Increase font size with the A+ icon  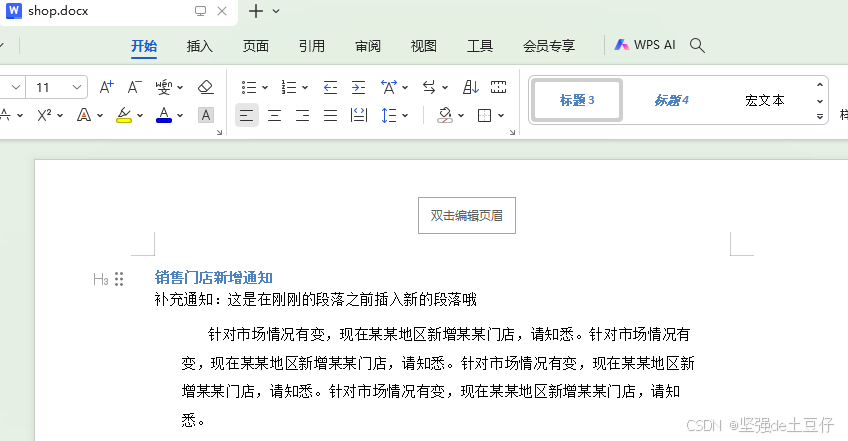(107, 87)
